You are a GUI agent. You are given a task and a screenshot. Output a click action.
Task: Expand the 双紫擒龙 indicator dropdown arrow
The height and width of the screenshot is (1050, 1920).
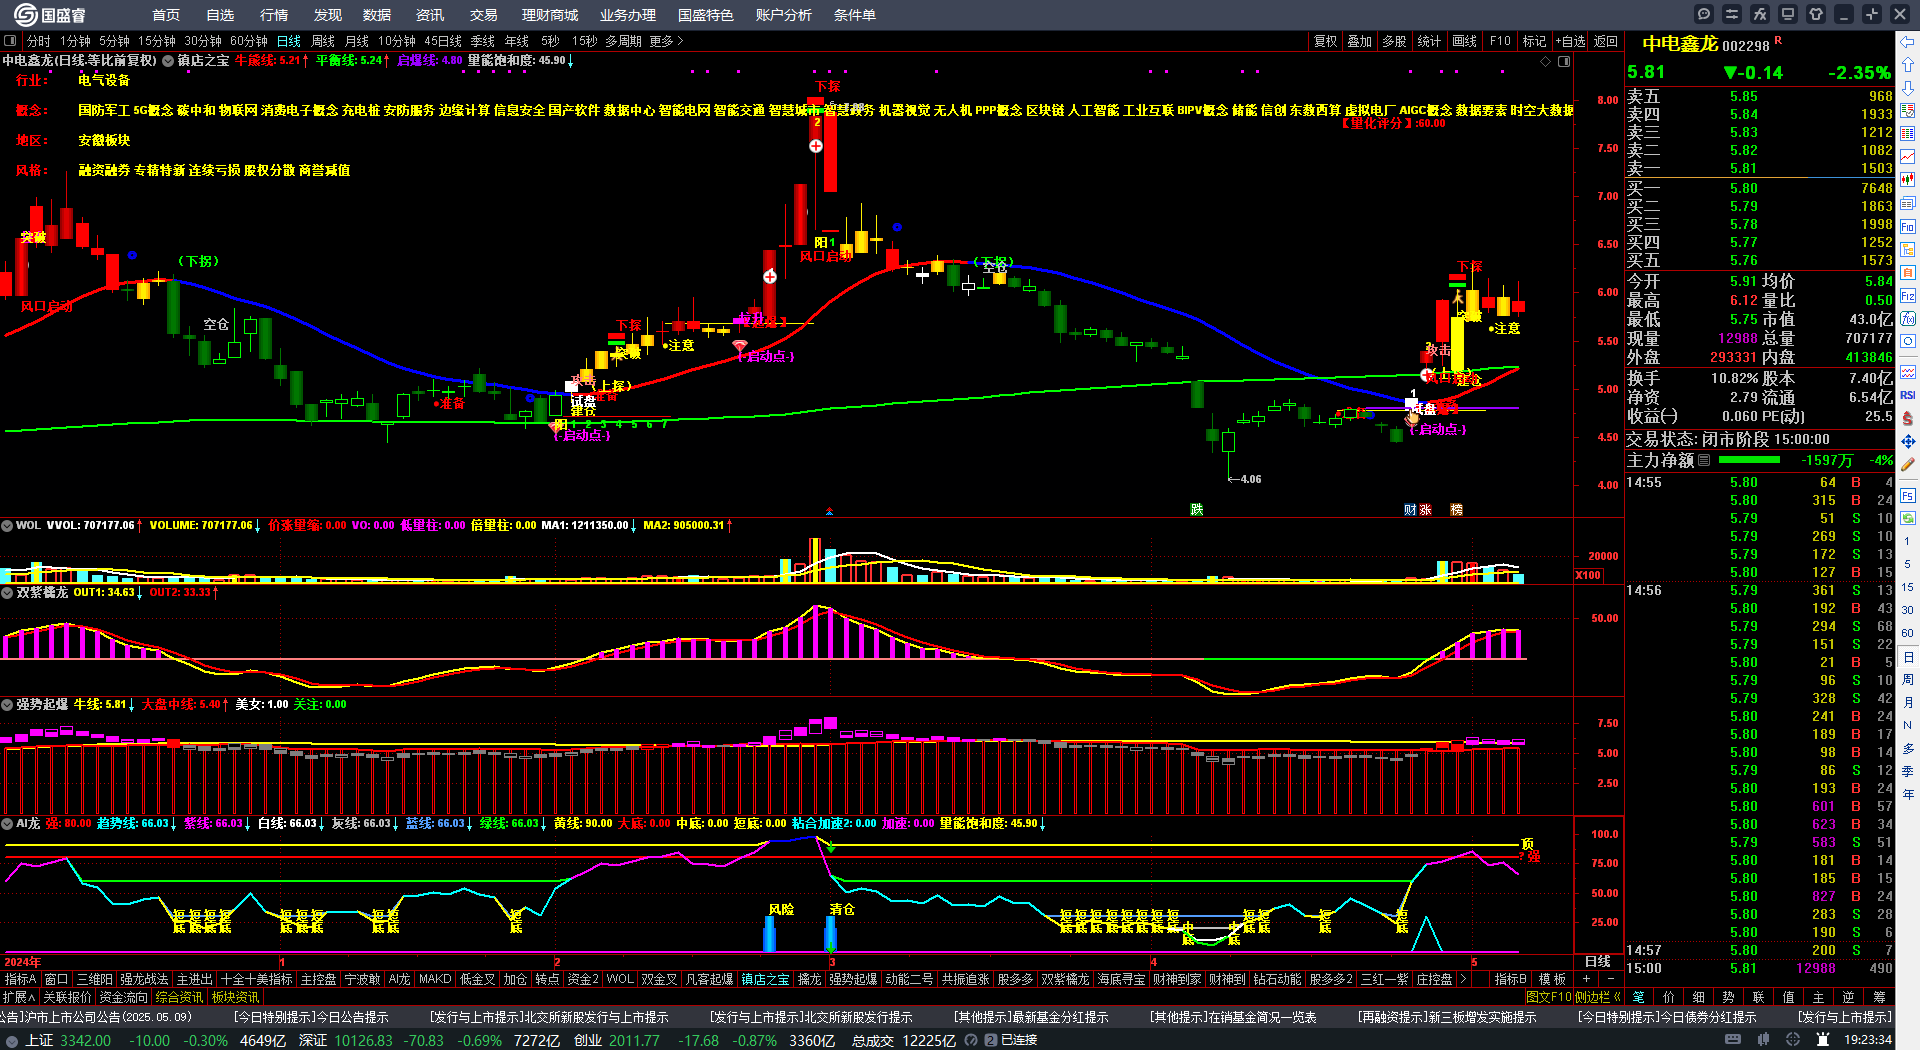pos(7,592)
